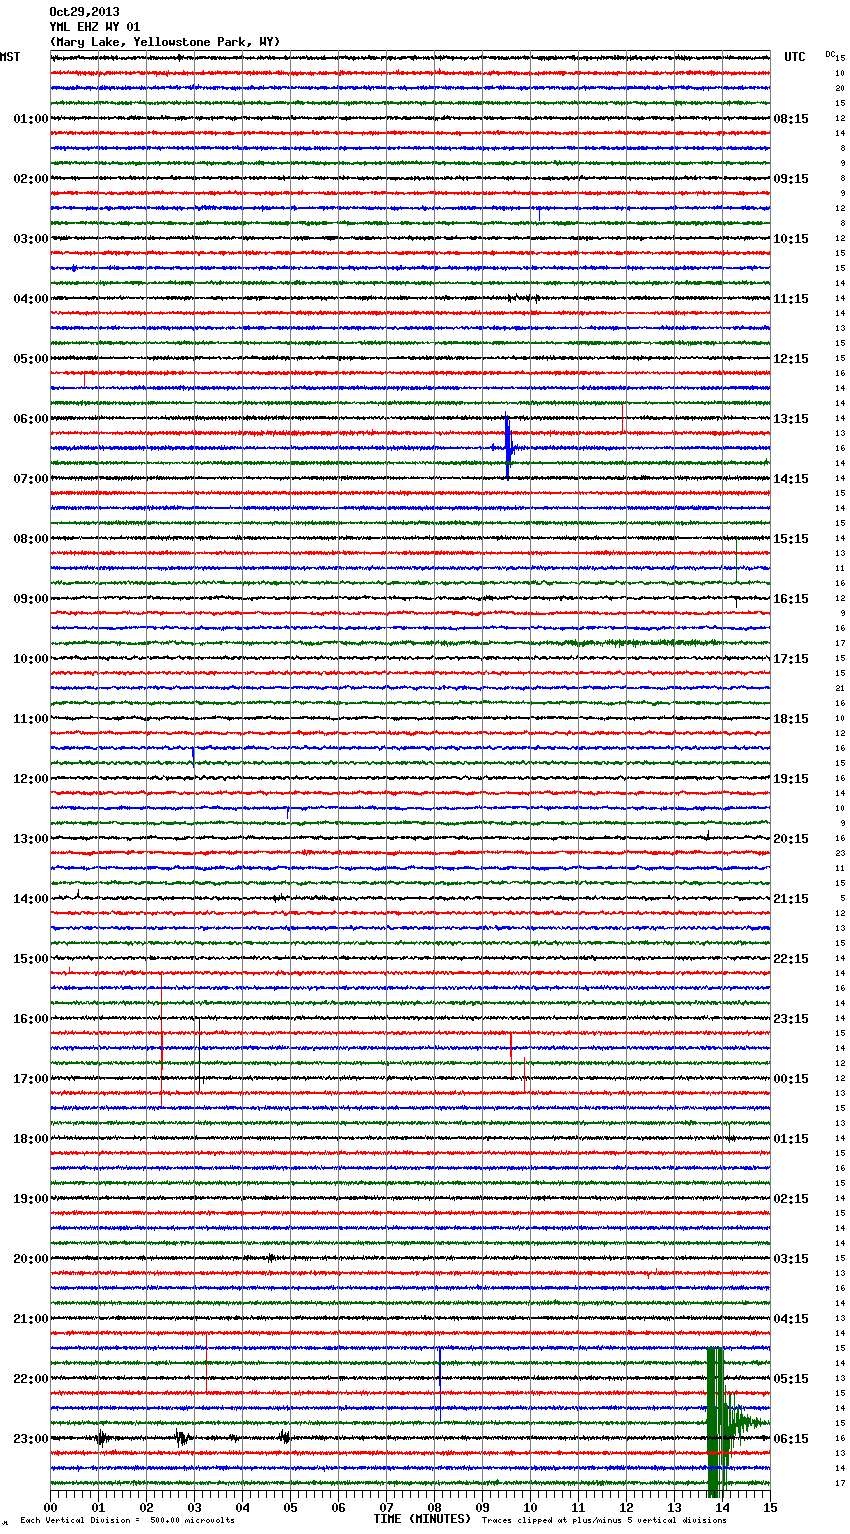Click the "02:15" UTC time label

(x=791, y=1199)
